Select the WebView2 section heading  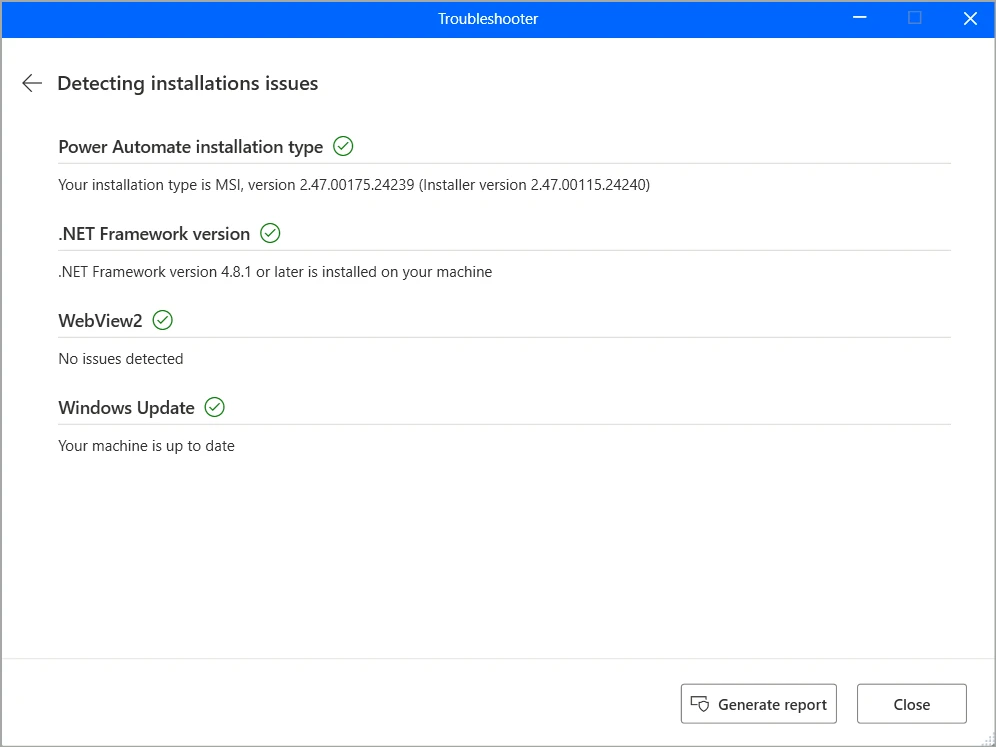[x=100, y=321]
